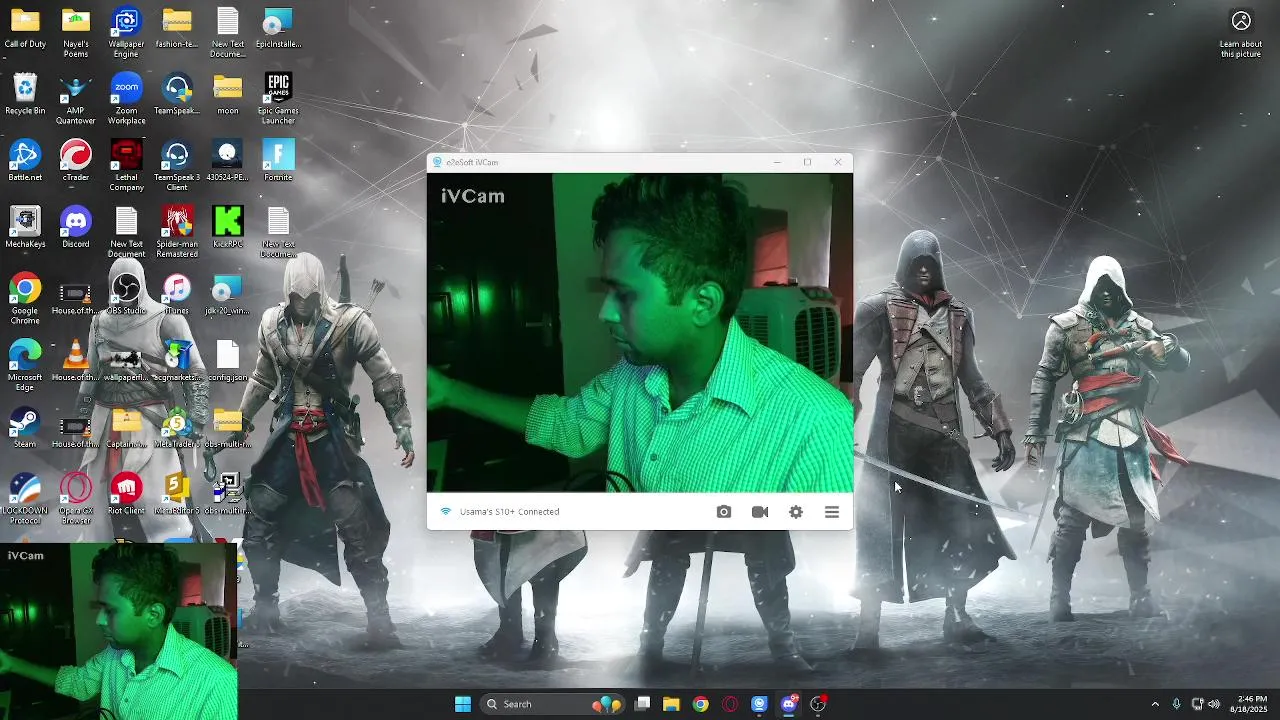Viewport: 1280px width, 720px height.
Task: Select the Call of Duty folder
Action: coord(25,28)
